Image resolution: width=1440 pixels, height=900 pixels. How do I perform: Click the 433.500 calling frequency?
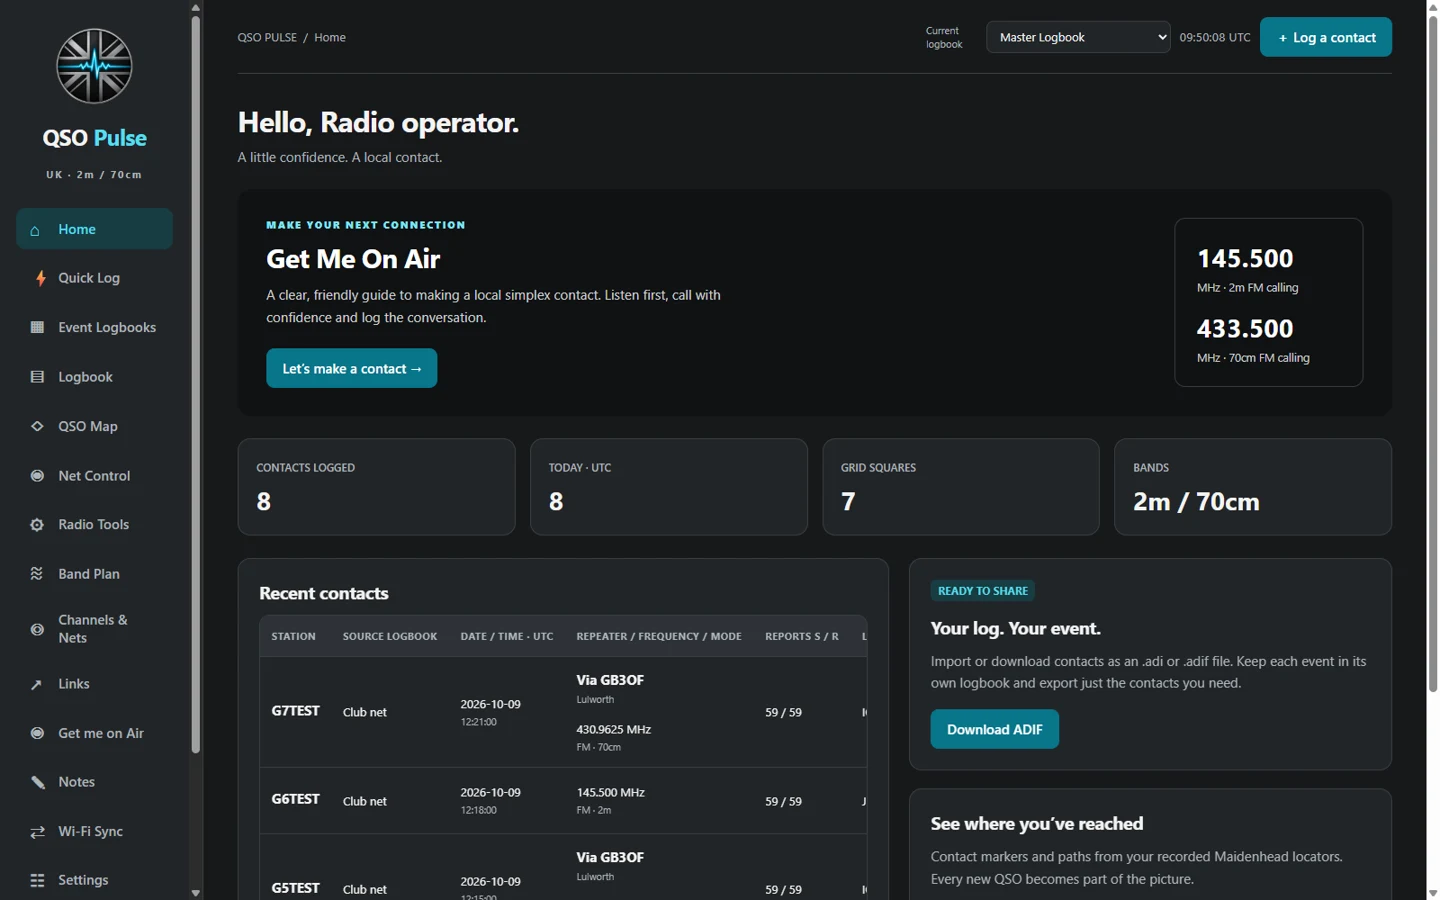click(1245, 329)
